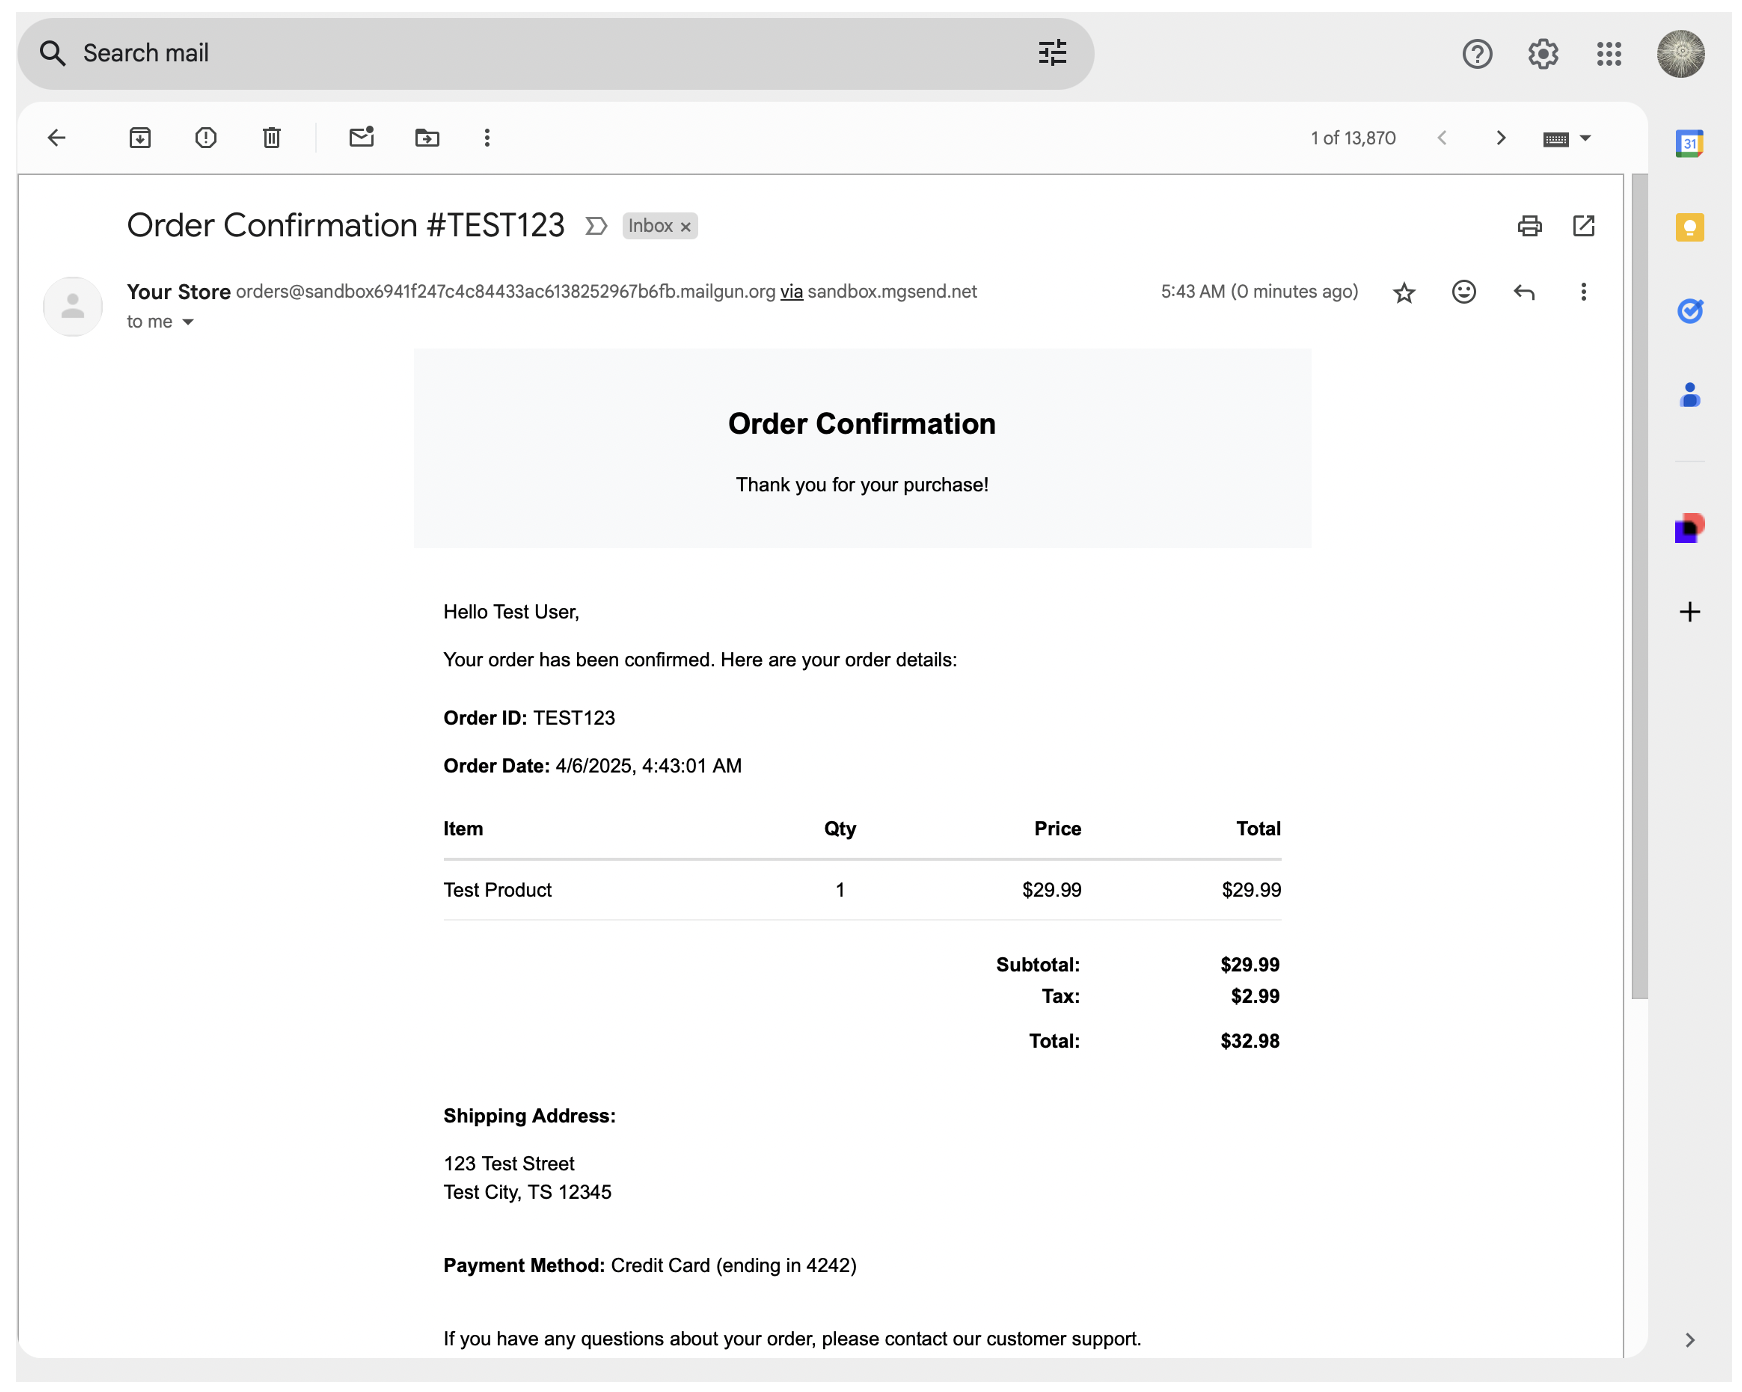Open the input tools keyboard dropdown
Screen dimensions: 1742x1392
(1567, 139)
